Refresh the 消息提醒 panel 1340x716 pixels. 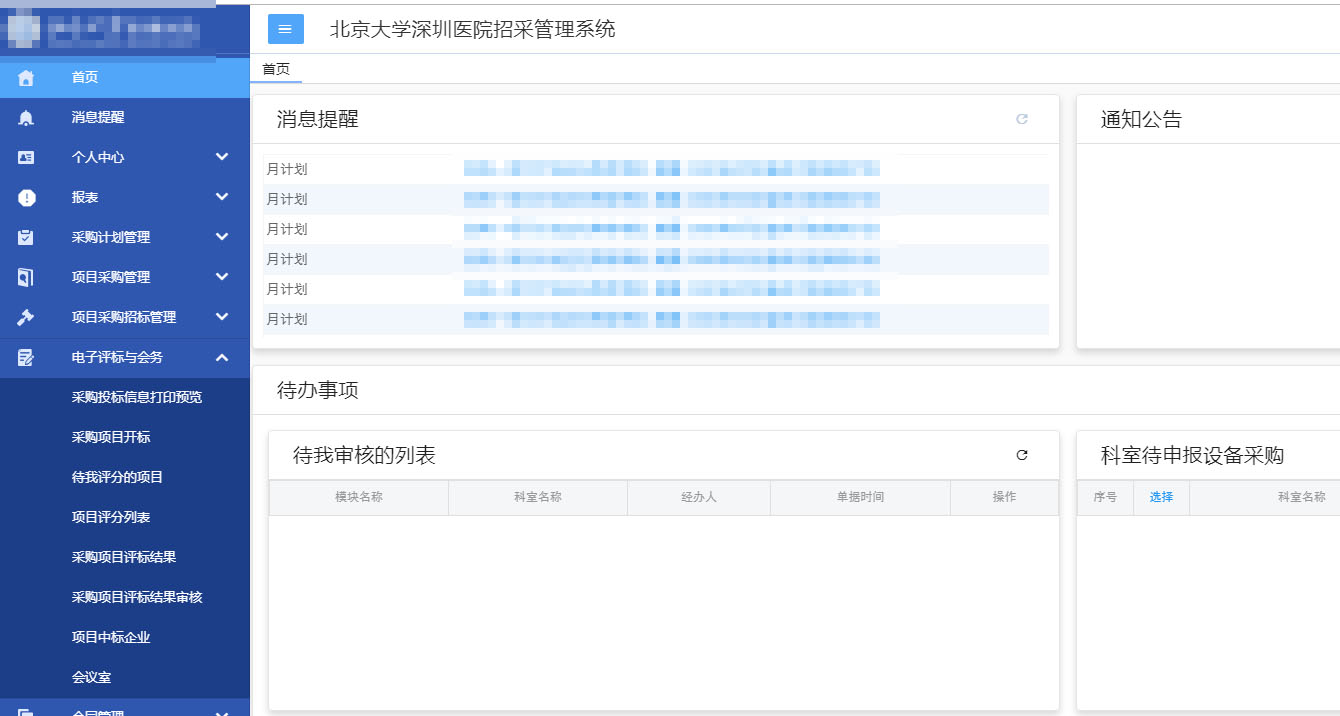click(1021, 119)
